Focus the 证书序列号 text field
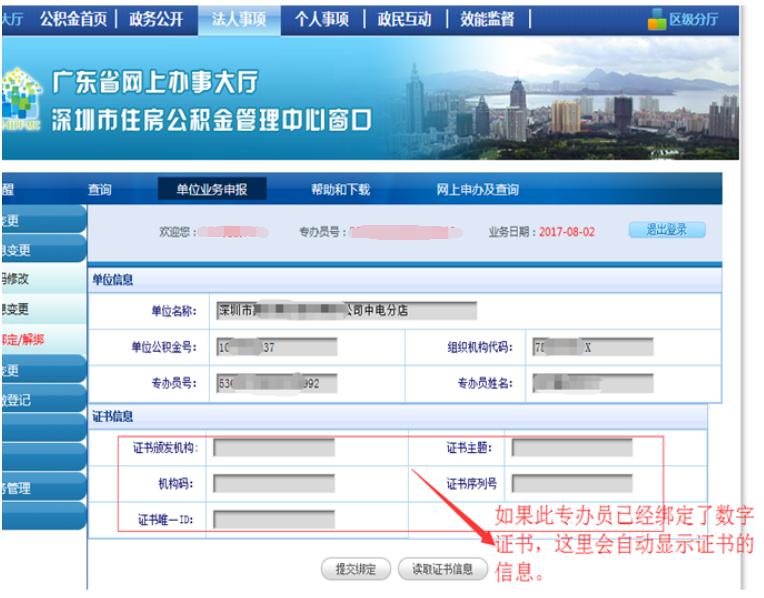This screenshot has width=764, height=598. click(x=571, y=484)
